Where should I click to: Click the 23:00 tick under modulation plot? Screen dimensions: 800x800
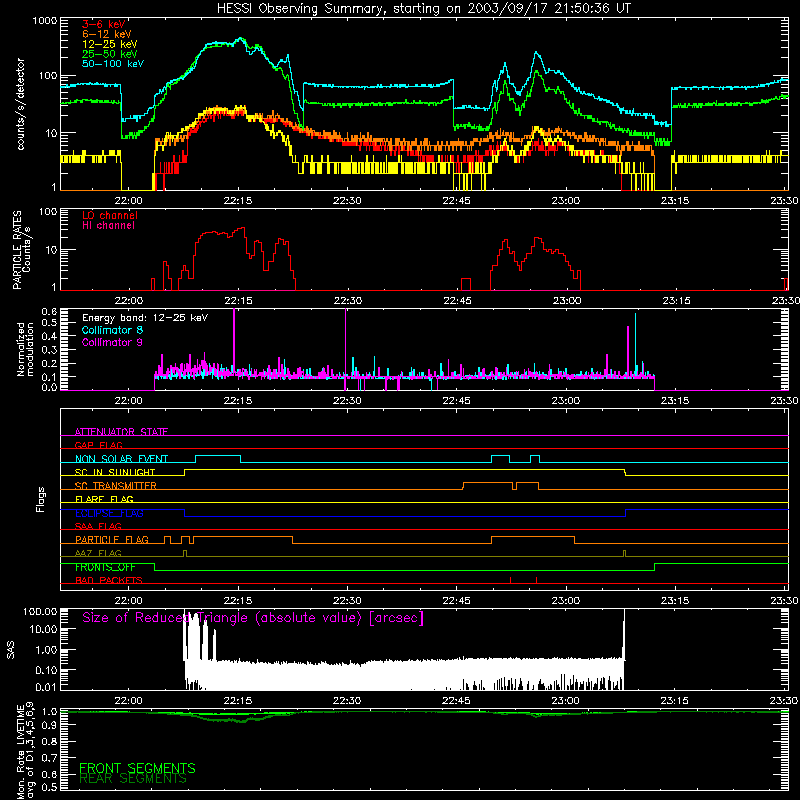pos(566,401)
